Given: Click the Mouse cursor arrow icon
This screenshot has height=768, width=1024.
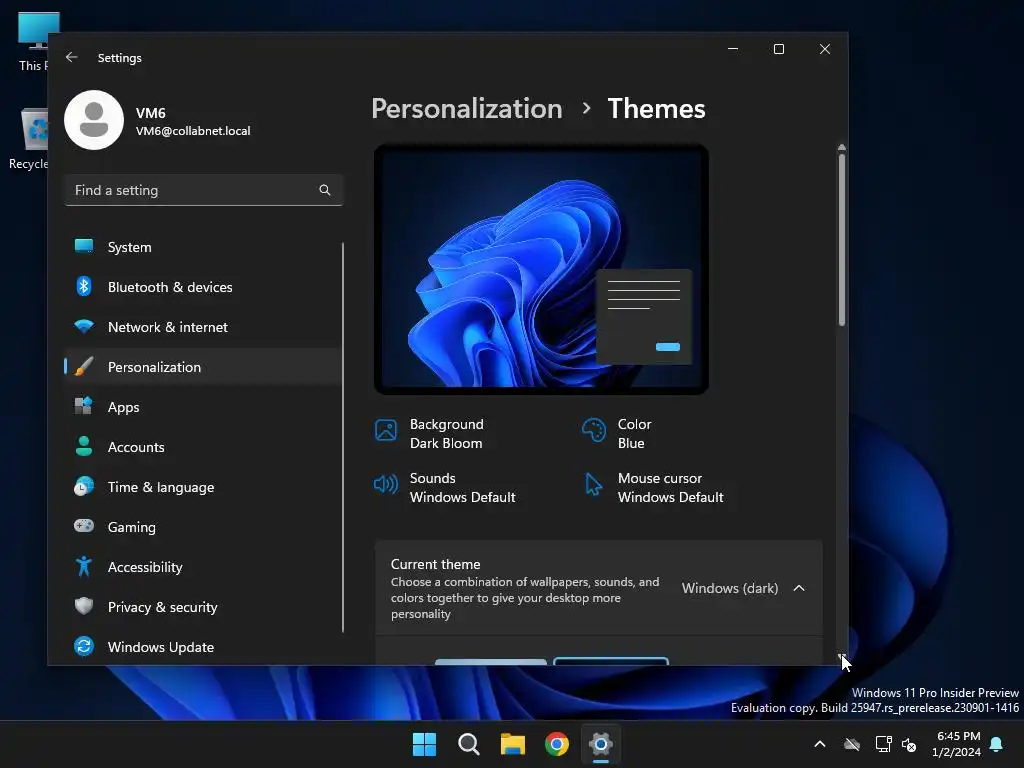Looking at the screenshot, I should [594, 484].
